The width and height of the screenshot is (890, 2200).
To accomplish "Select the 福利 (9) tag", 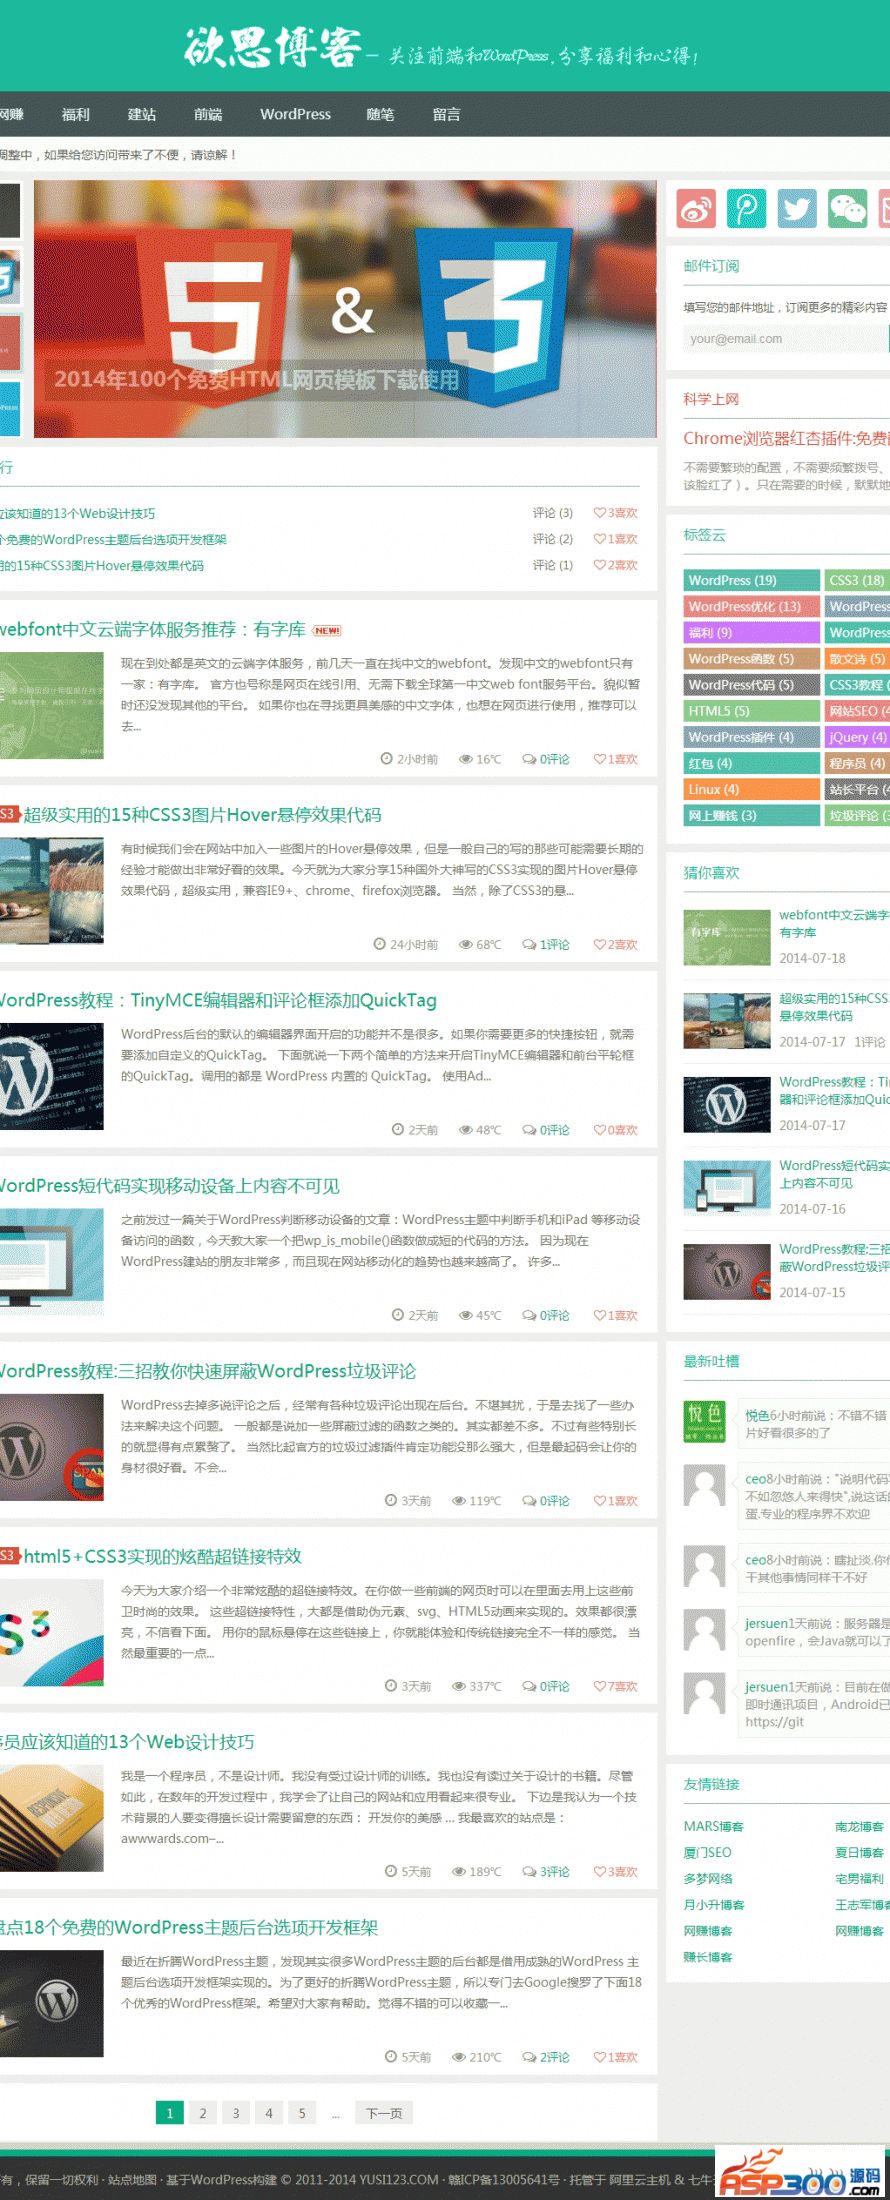I will pyautogui.click(x=752, y=632).
